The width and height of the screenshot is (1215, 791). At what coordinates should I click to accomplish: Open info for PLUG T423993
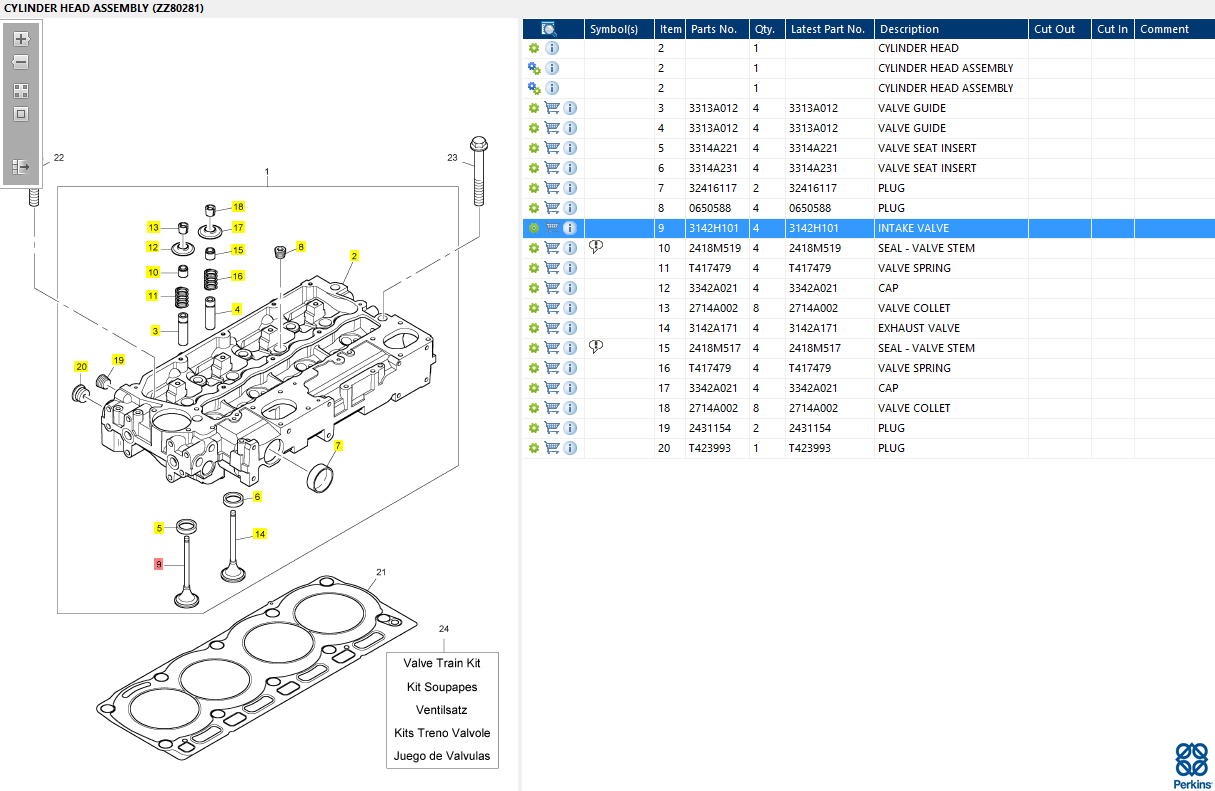tap(570, 448)
